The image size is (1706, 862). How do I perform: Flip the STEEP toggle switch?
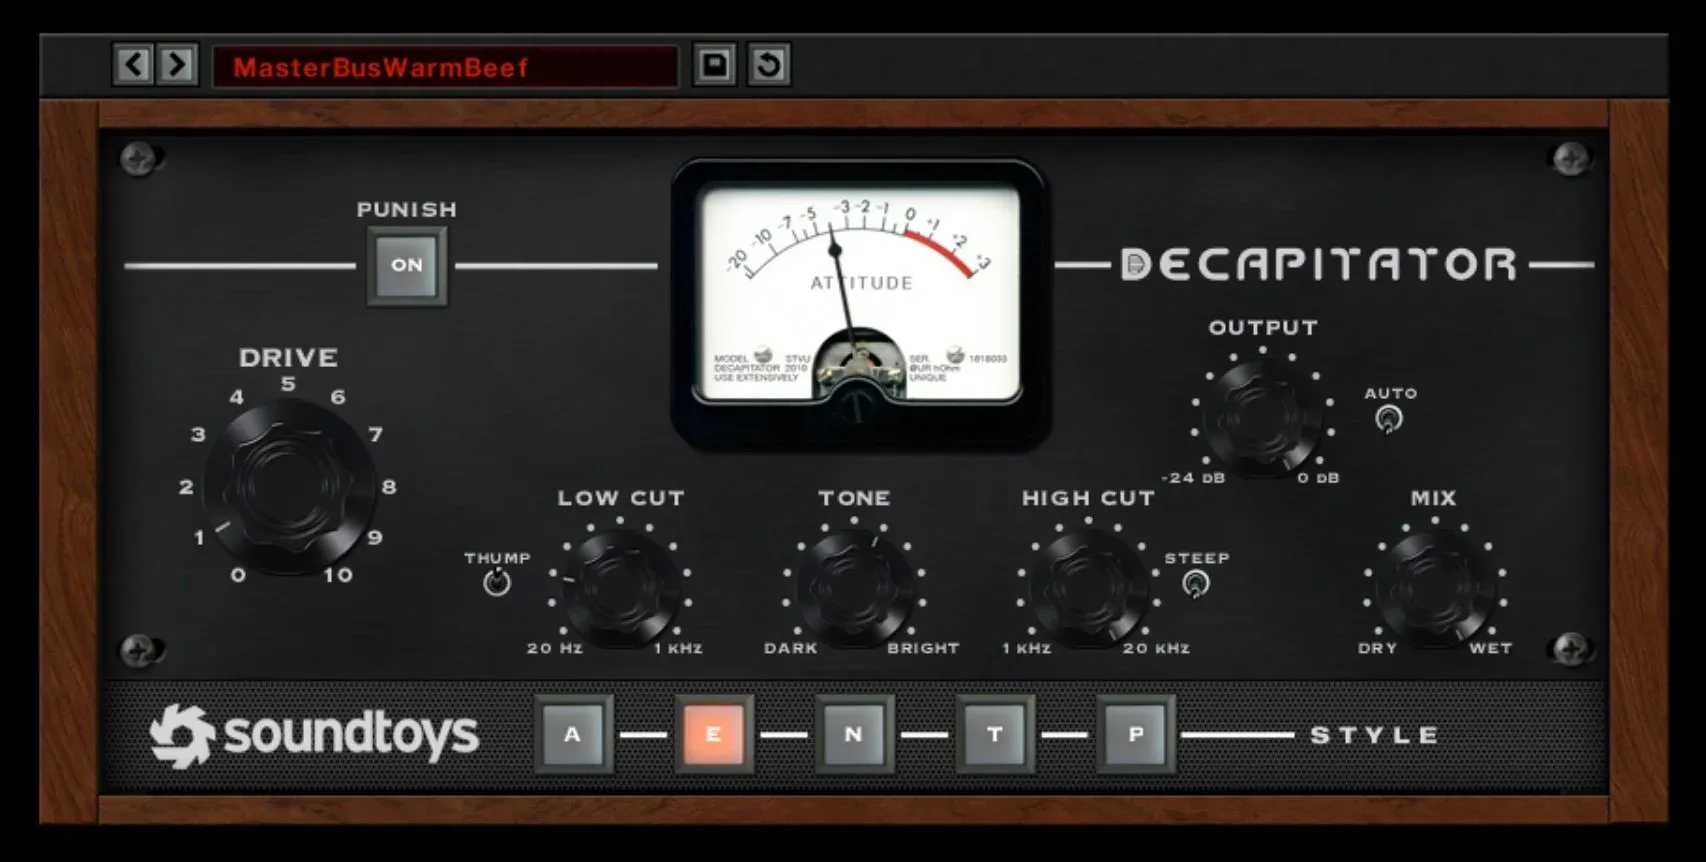point(1195,584)
